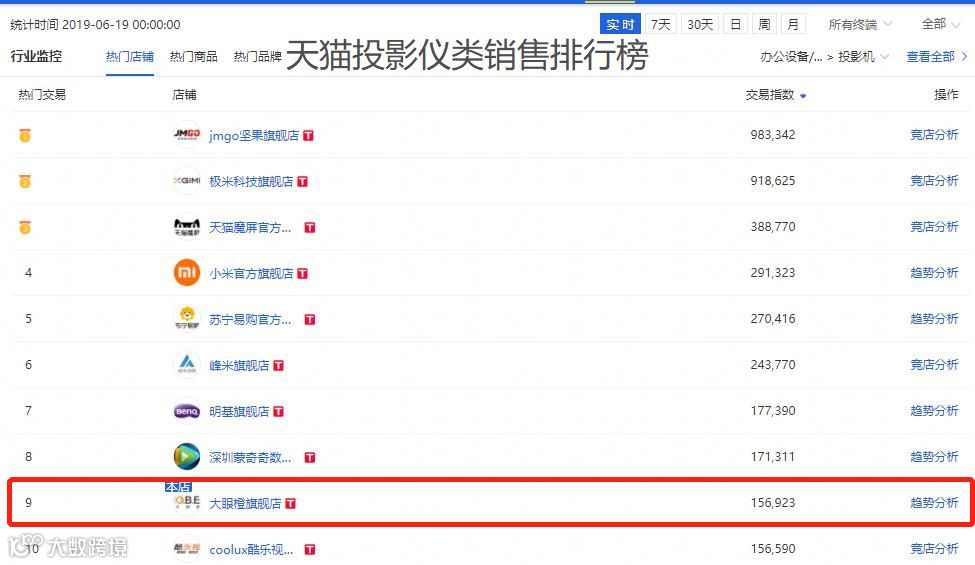Open the 全部 filter dropdown
975x565 pixels.
941,24
